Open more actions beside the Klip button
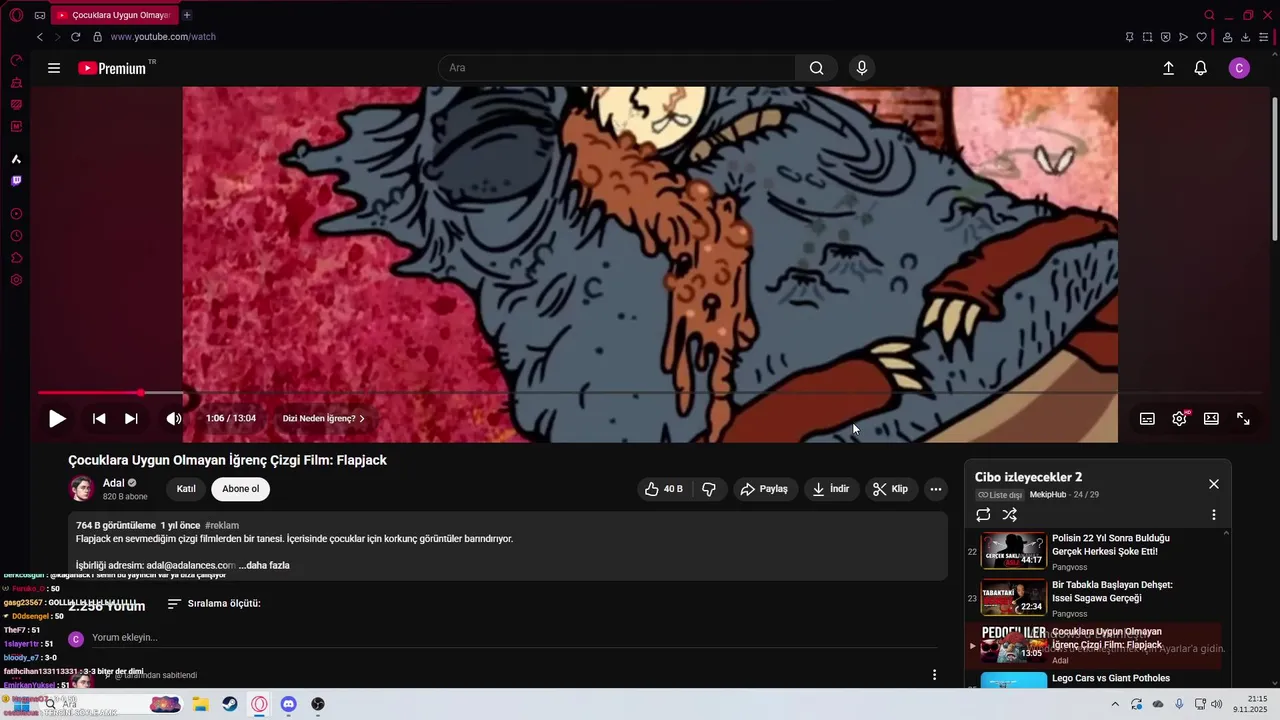Screen dimensions: 1280x720 click(x=935, y=489)
